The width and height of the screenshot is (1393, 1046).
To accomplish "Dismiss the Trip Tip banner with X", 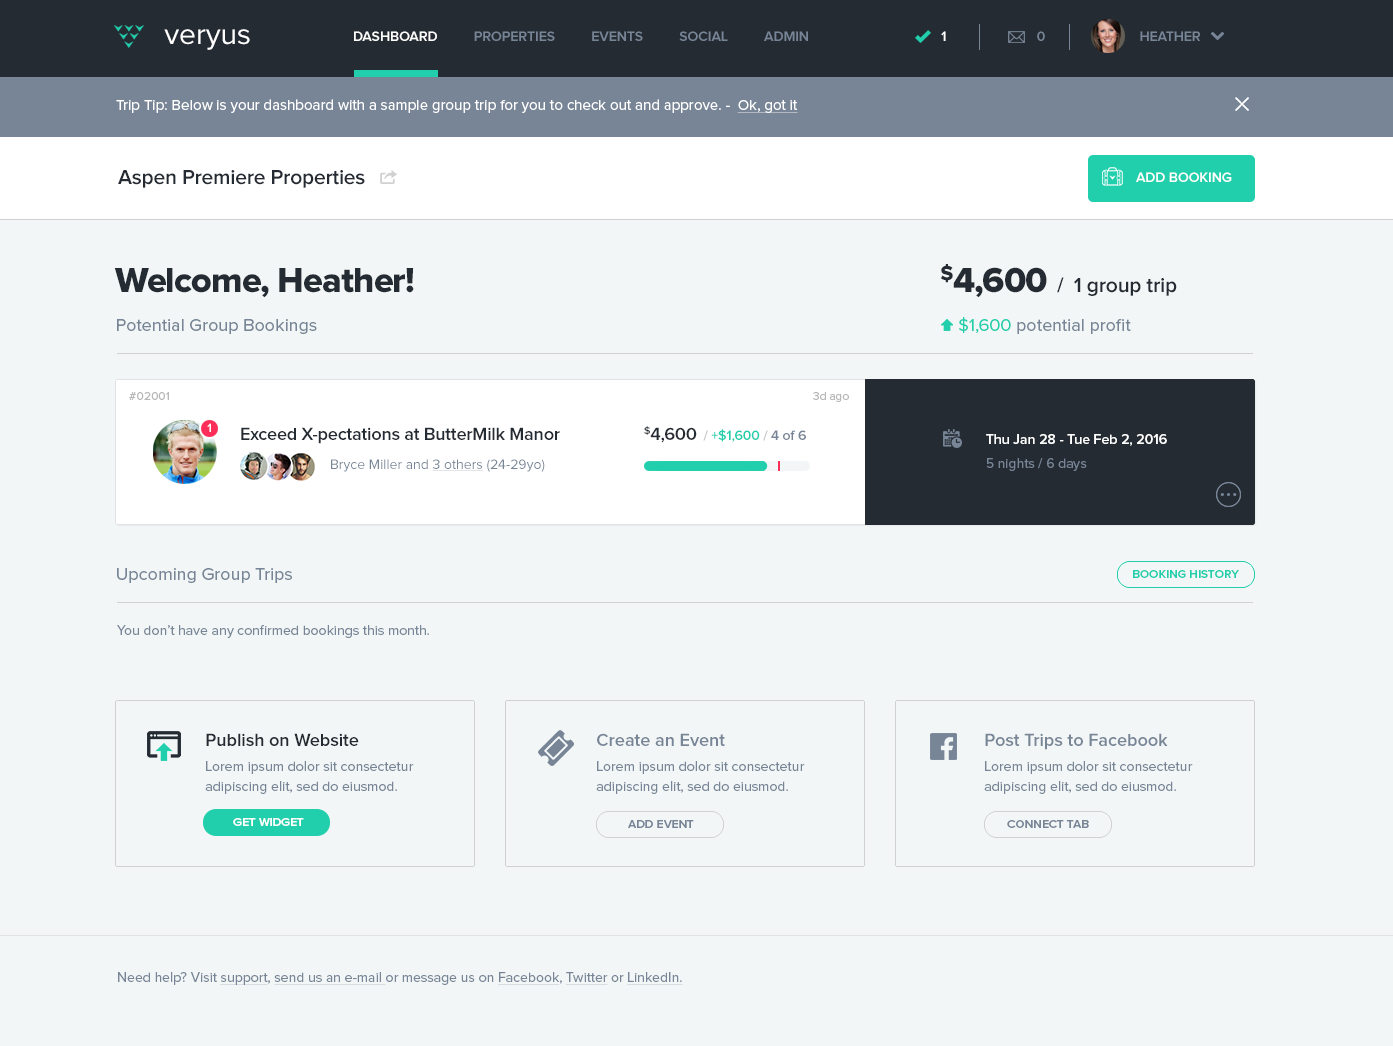I will point(1242,104).
